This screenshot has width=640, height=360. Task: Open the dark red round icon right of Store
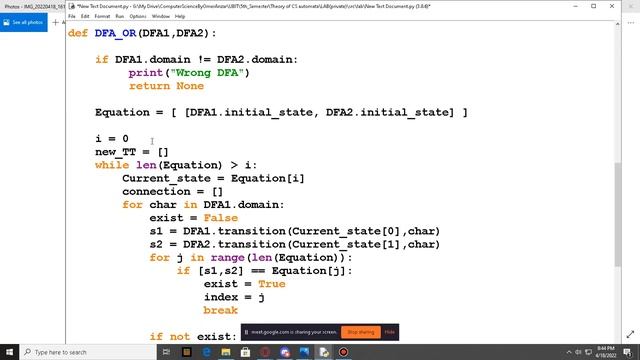pyautogui.click(x=265, y=352)
